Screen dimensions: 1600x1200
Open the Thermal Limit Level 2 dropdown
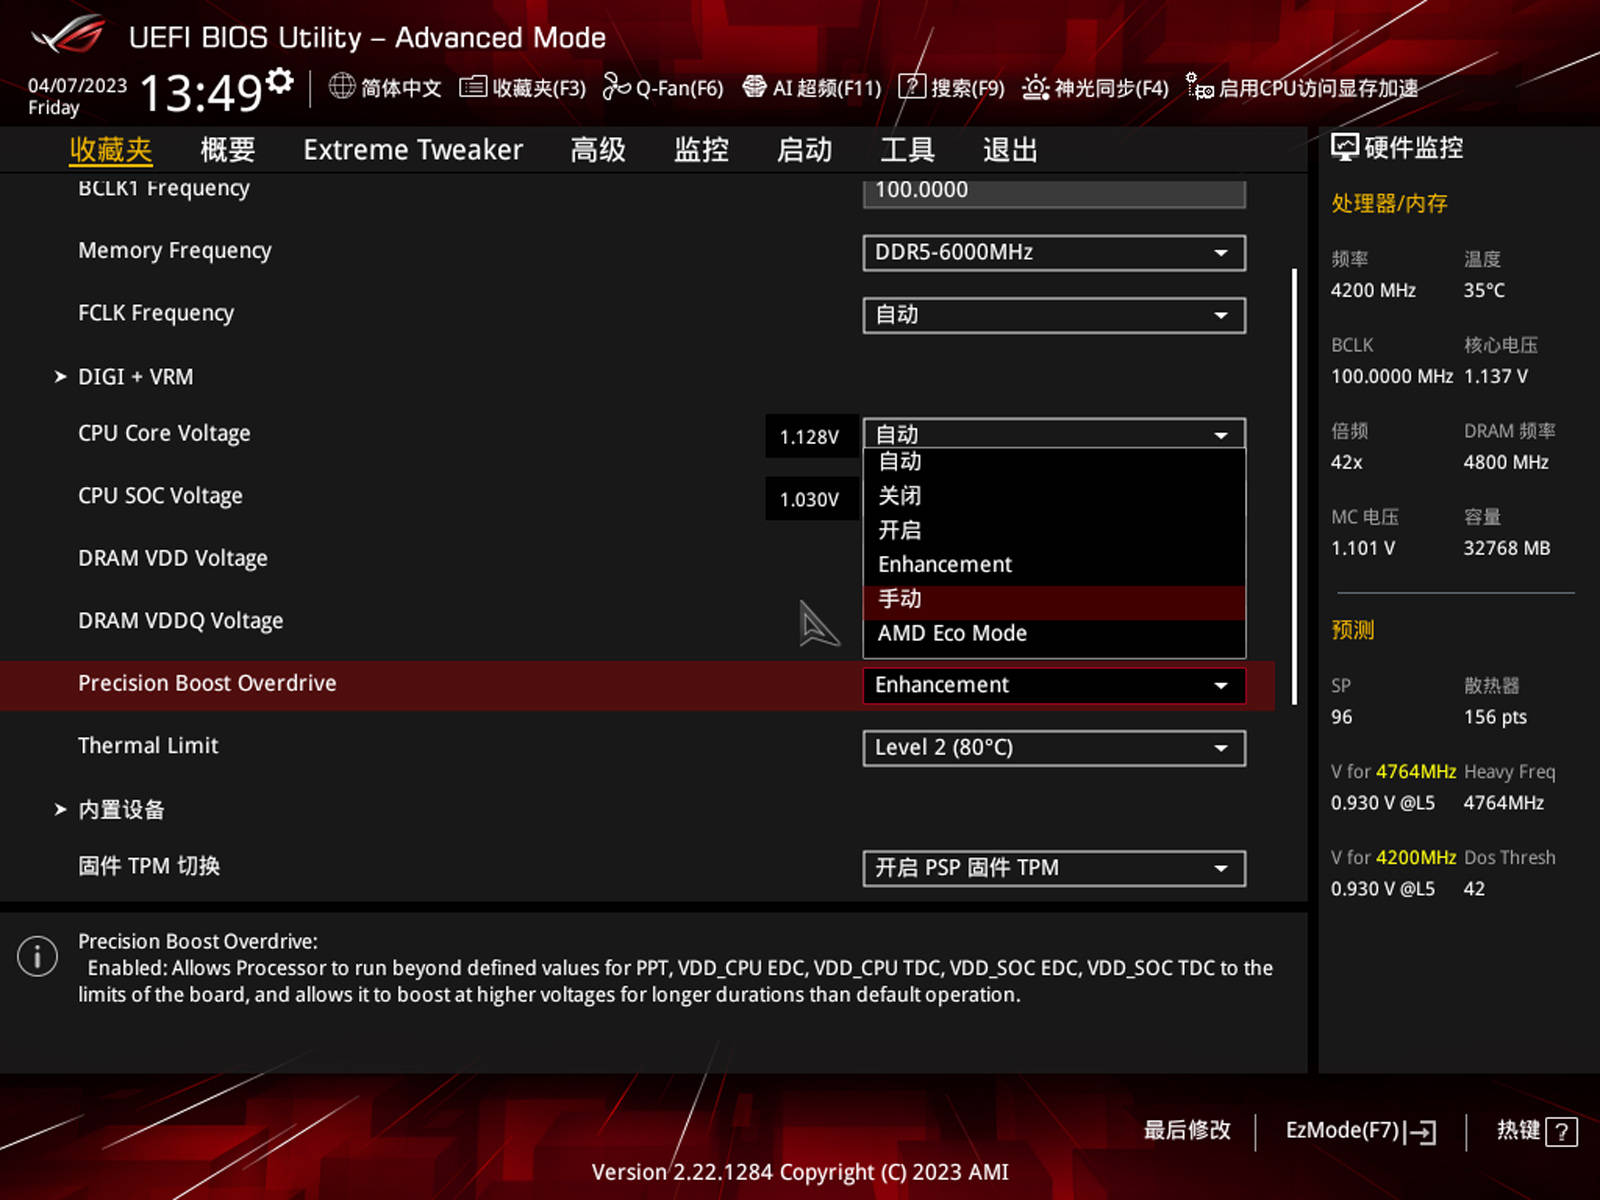tap(1054, 748)
